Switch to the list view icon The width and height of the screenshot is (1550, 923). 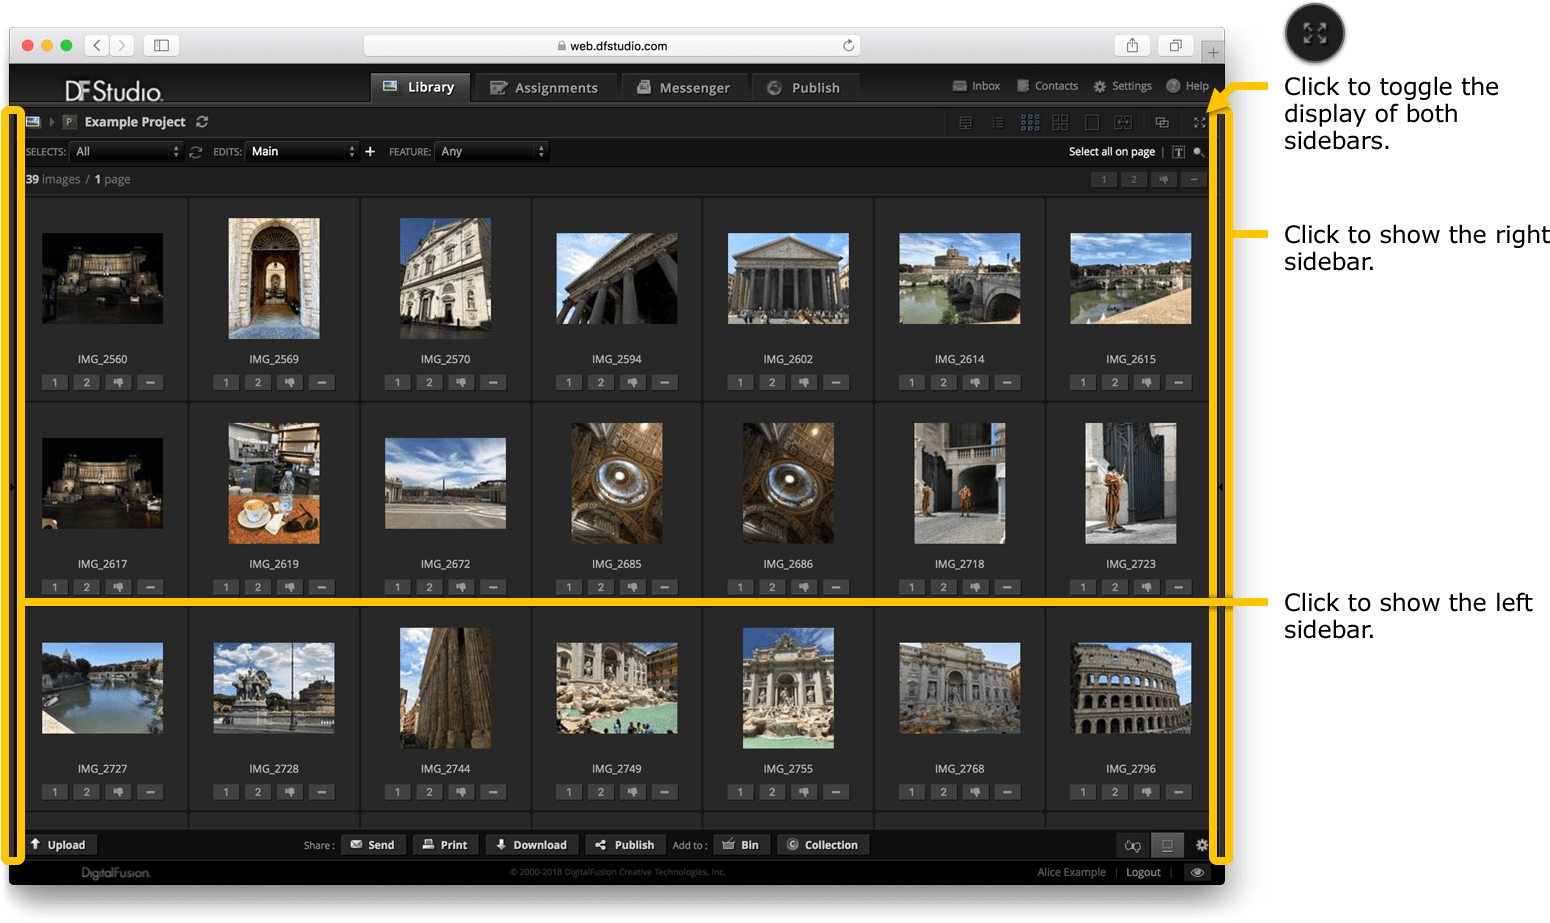pyautogui.click(x=998, y=122)
